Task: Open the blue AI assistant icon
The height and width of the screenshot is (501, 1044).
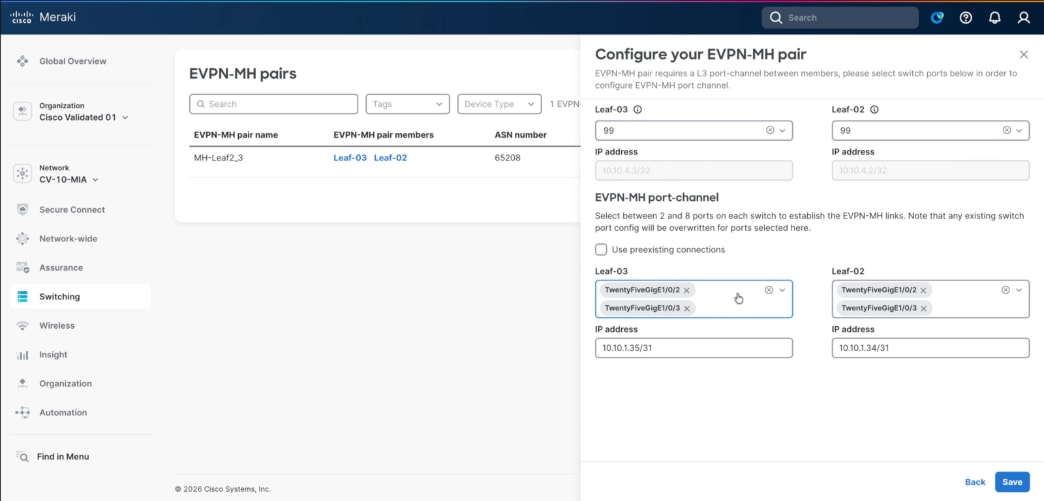Action: click(x=937, y=18)
